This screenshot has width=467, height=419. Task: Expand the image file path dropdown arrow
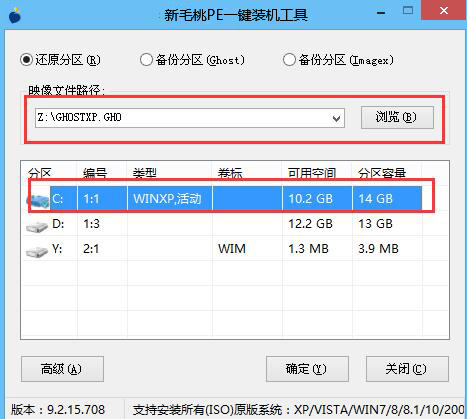pyautogui.click(x=336, y=118)
